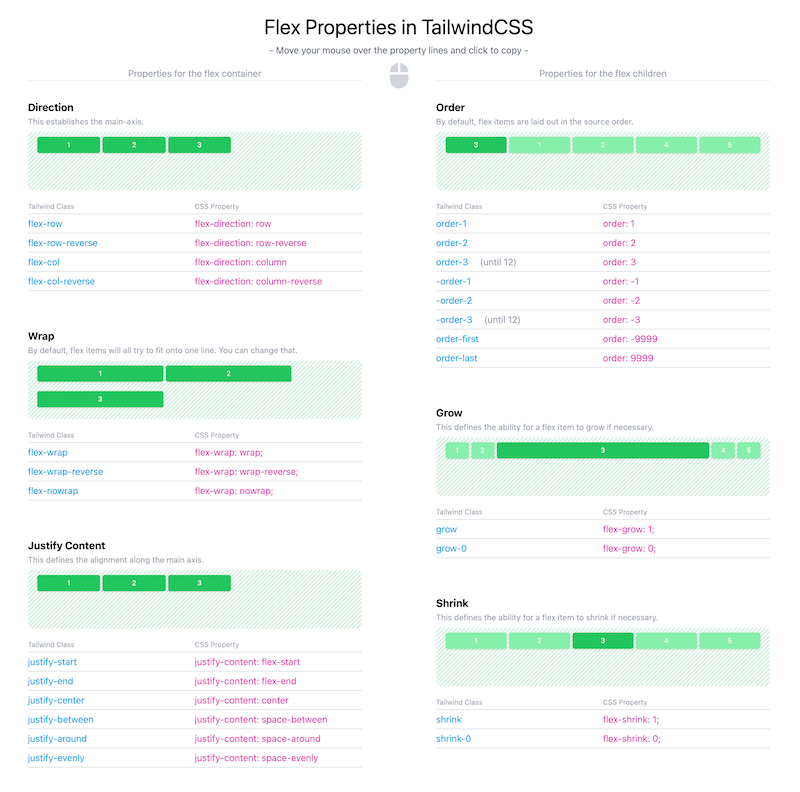
Task: Copy the order-last class line
Action: (x=603, y=358)
